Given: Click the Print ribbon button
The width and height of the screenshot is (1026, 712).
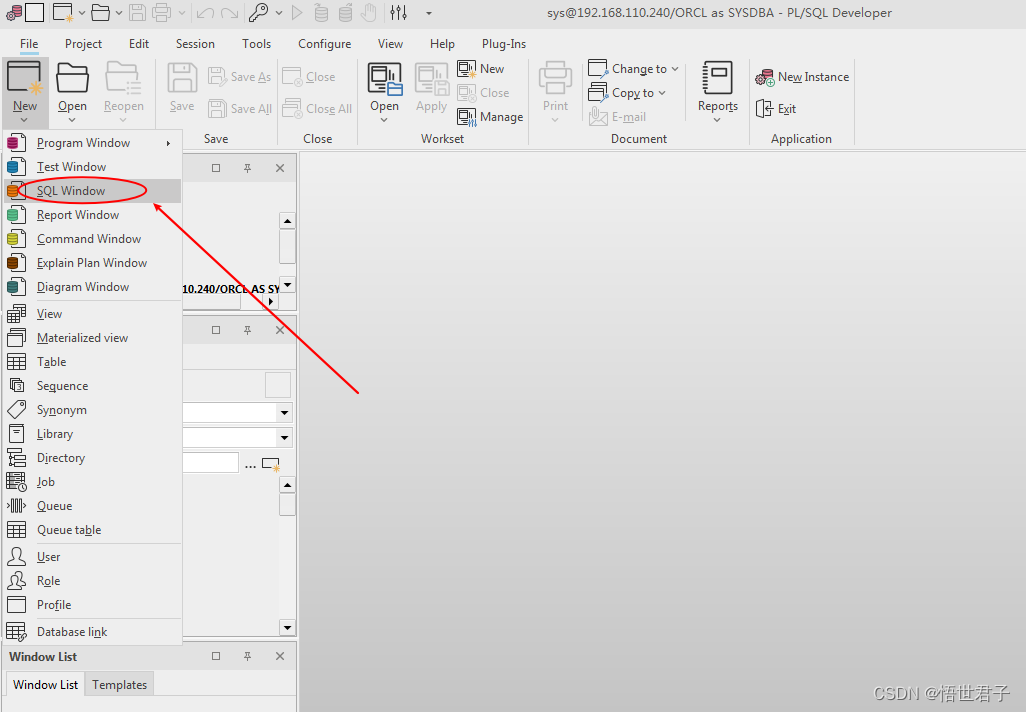Looking at the screenshot, I should [555, 92].
